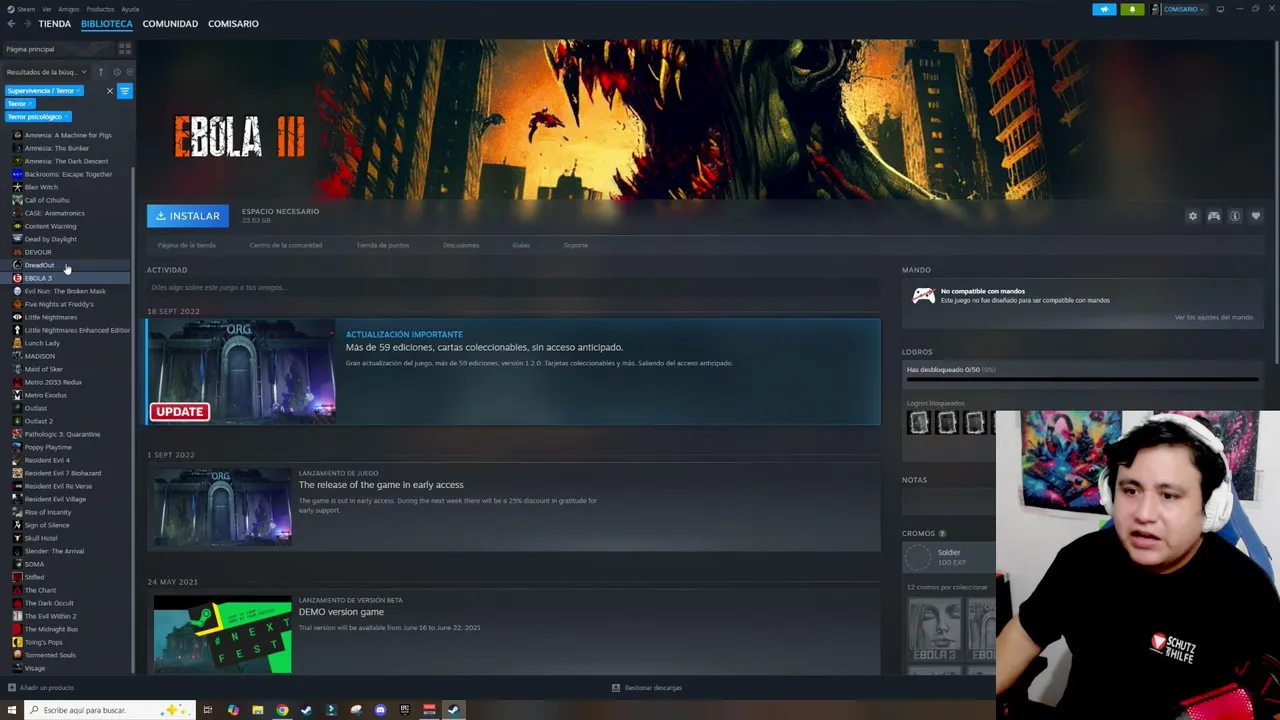Screen dimensions: 1280x720
Task: Click the activity comment input field
Action: tap(513, 288)
